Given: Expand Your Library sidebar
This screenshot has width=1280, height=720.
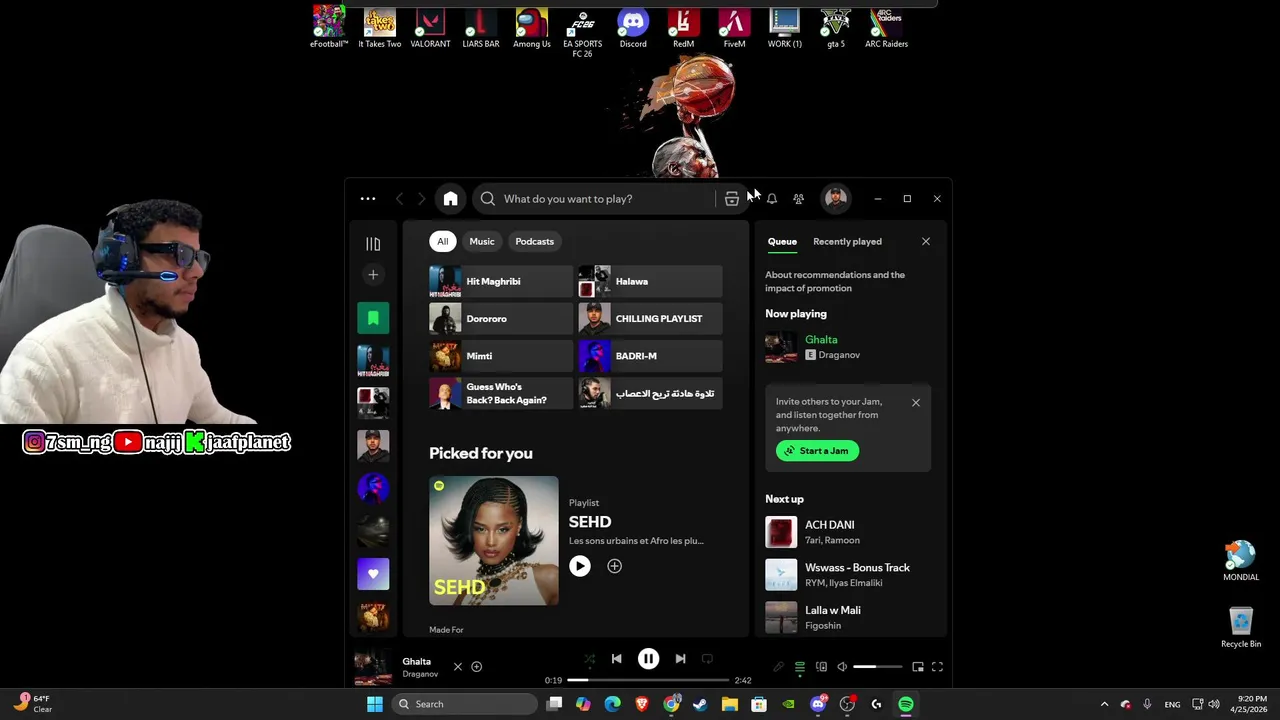Looking at the screenshot, I should pyautogui.click(x=373, y=244).
